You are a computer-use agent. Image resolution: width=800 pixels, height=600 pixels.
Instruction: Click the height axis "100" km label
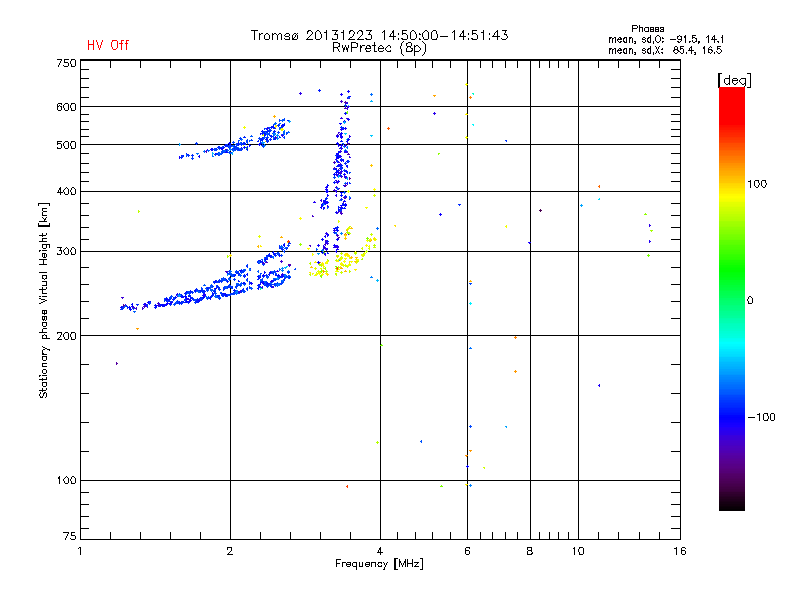[x=66, y=481]
